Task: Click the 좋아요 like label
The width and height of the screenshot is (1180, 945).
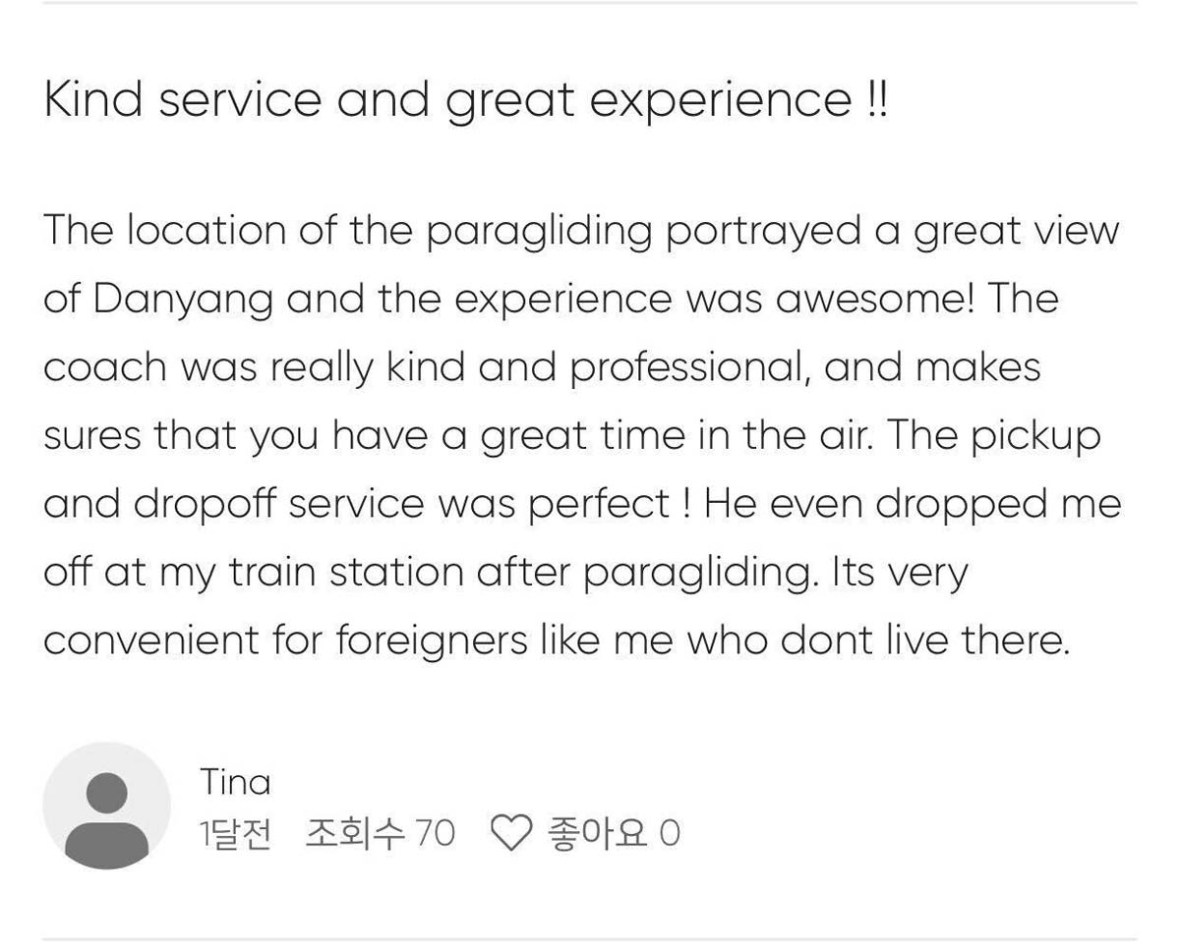Action: click(594, 831)
